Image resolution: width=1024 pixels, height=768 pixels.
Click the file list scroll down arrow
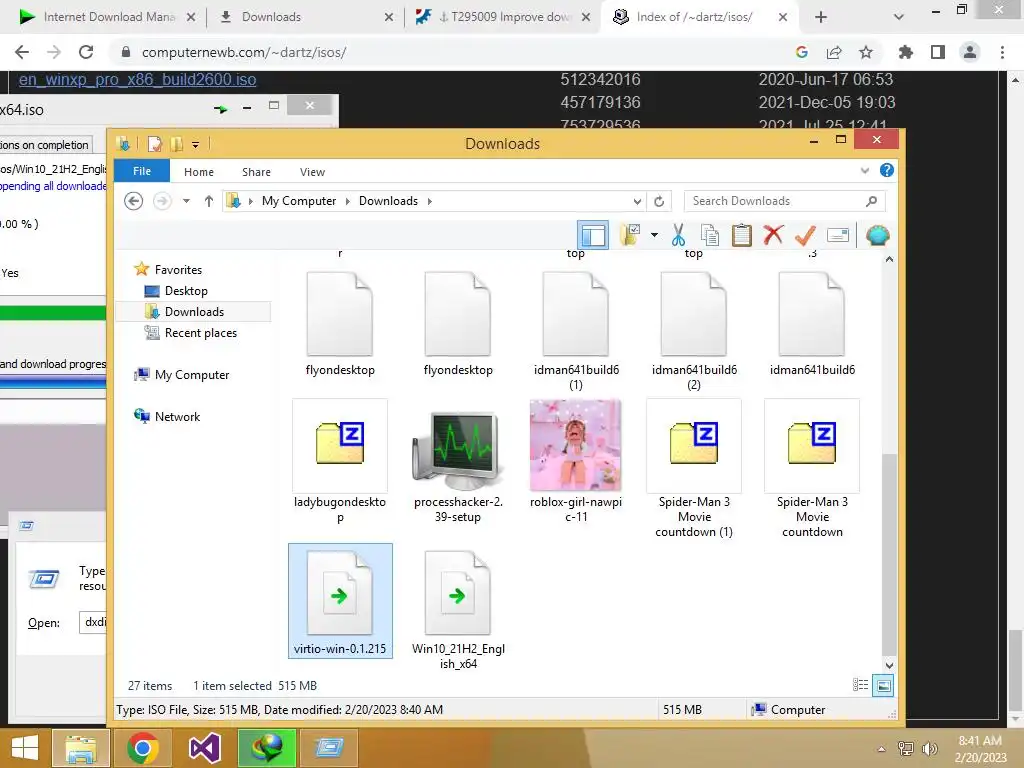pos(889,665)
